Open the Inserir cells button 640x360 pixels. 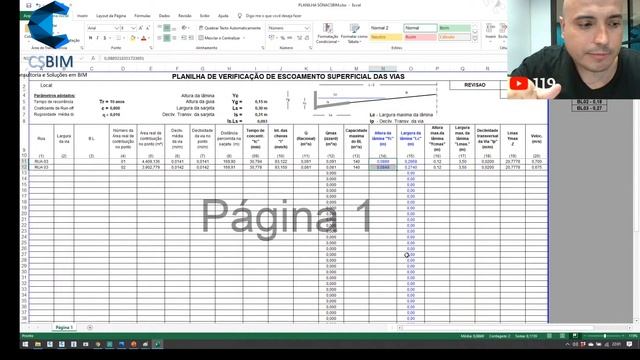click(x=490, y=32)
